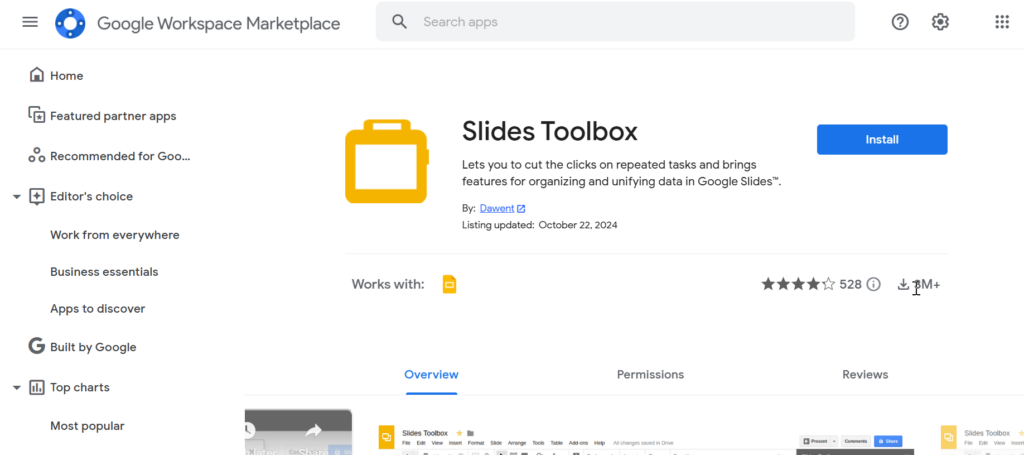
Task: Open the Help question mark icon
Action: 900,22
